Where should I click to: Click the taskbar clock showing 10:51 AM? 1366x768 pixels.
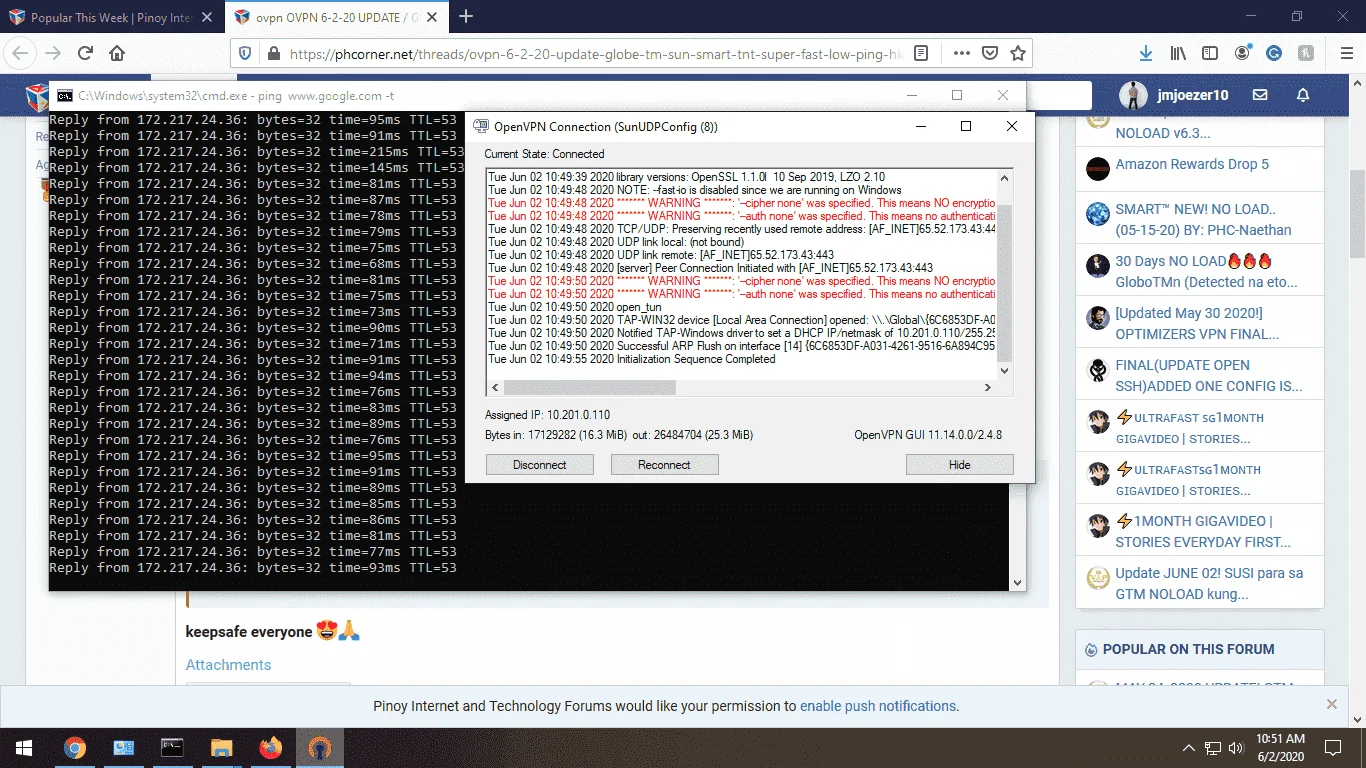(1280, 747)
